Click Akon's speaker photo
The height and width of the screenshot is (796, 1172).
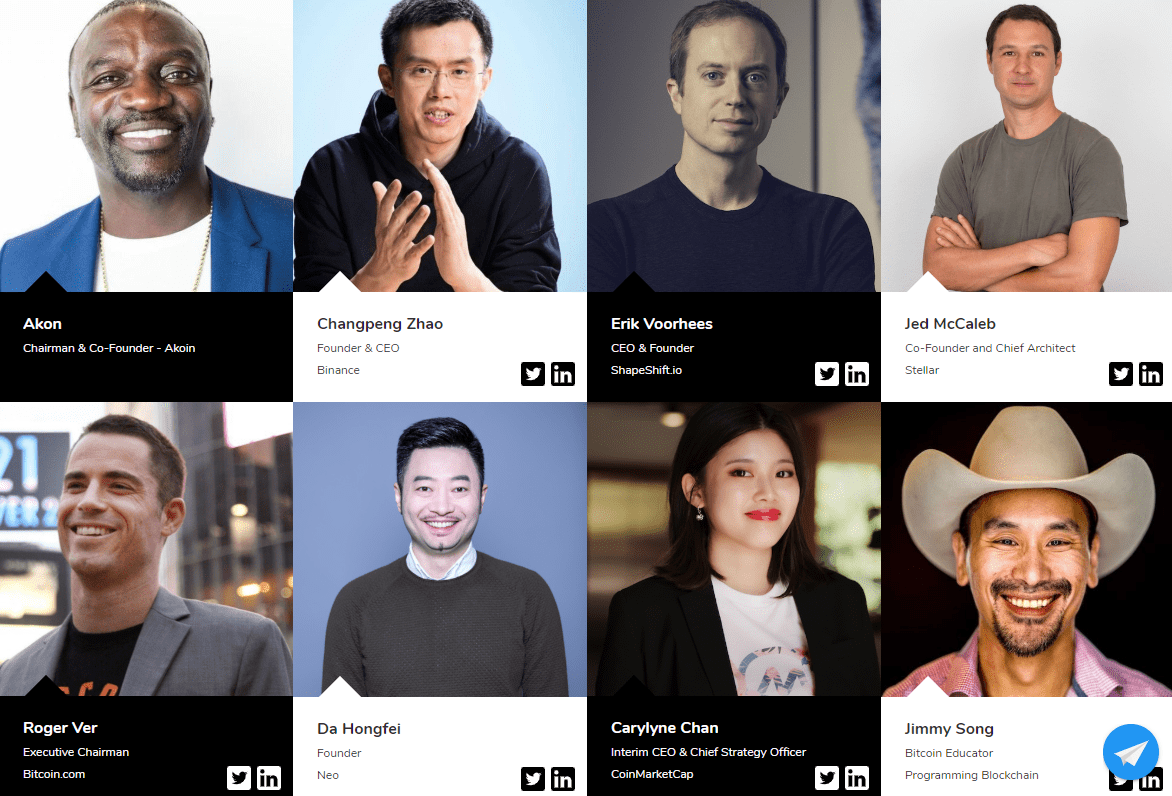[x=146, y=146]
